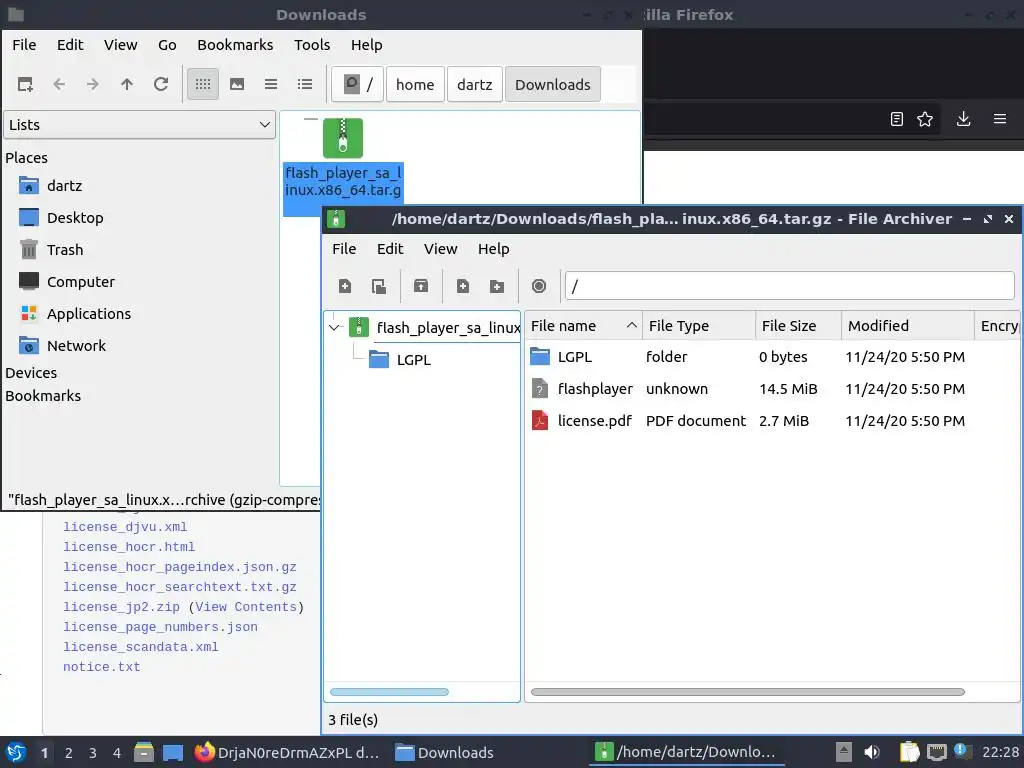Viewport: 1024px width, 768px height.
Task: Open Applications in the Places sidebar
Action: coord(89,314)
